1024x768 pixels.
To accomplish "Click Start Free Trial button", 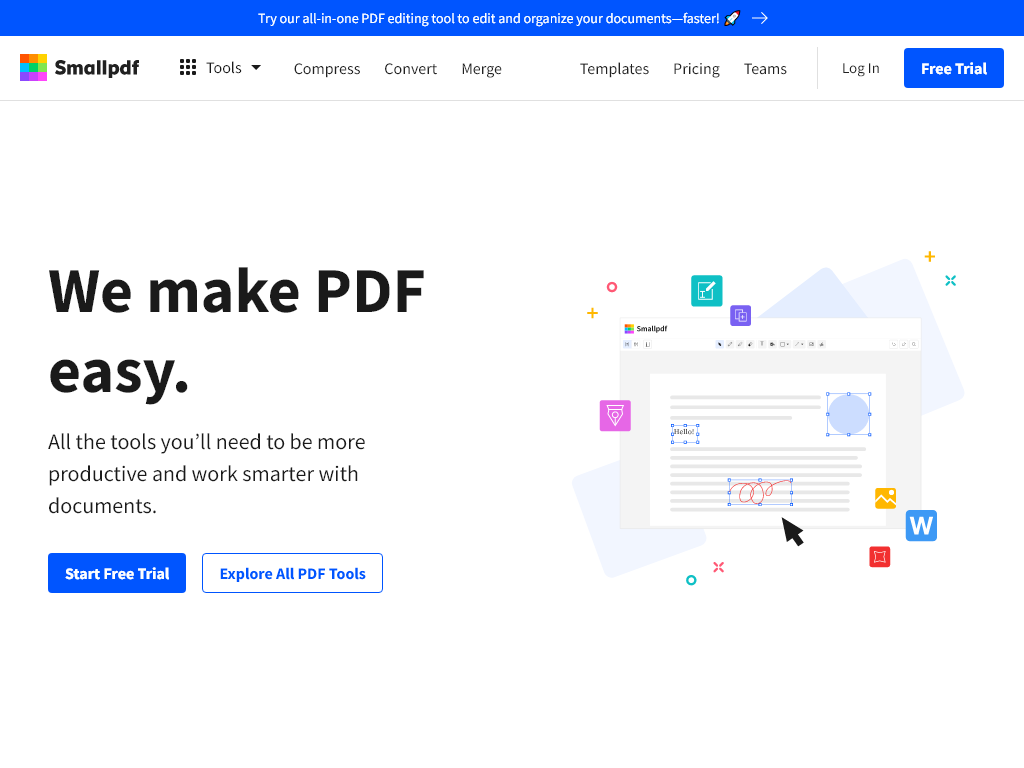I will [x=117, y=573].
